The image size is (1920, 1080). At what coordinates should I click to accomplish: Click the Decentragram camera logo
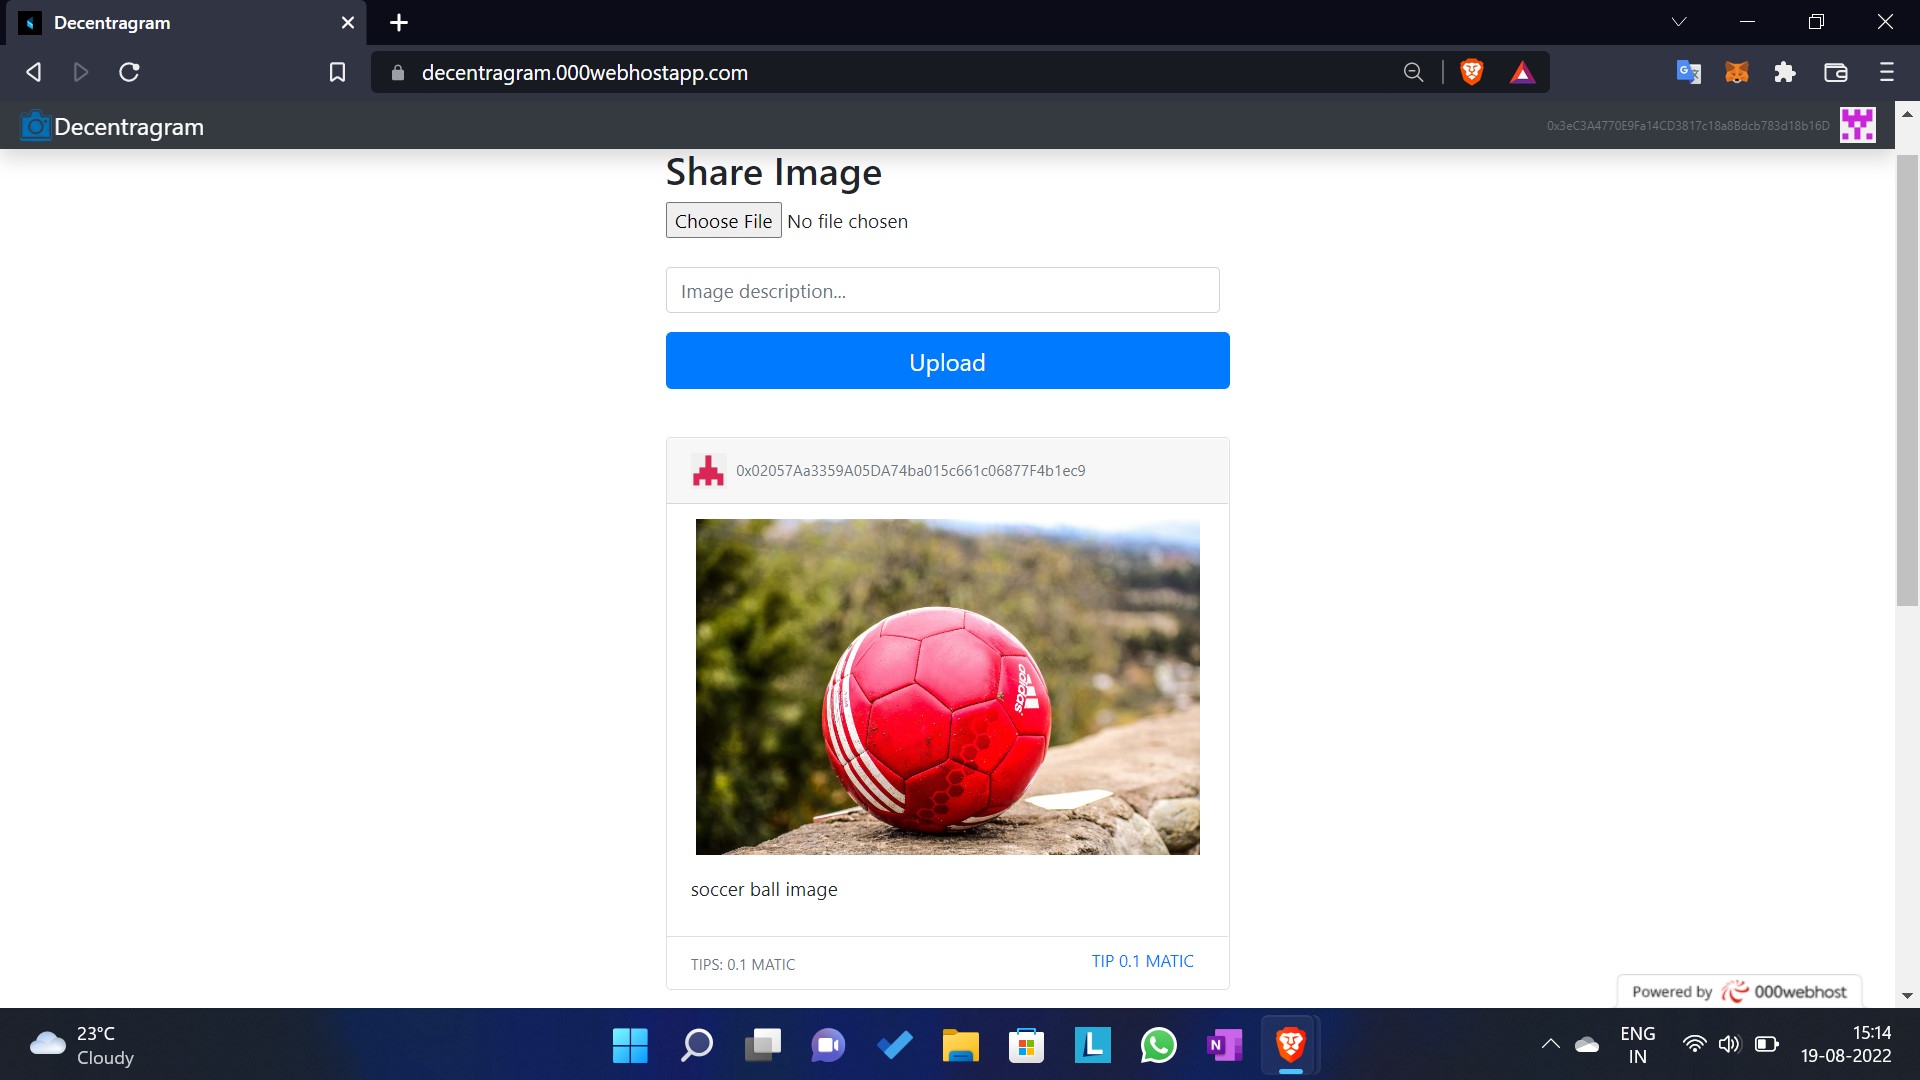36,126
